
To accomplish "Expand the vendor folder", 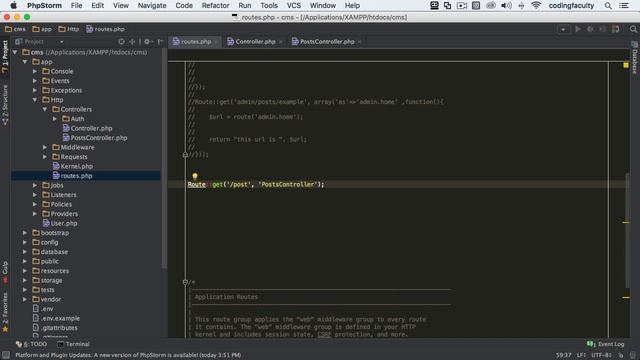I will click(x=25, y=299).
